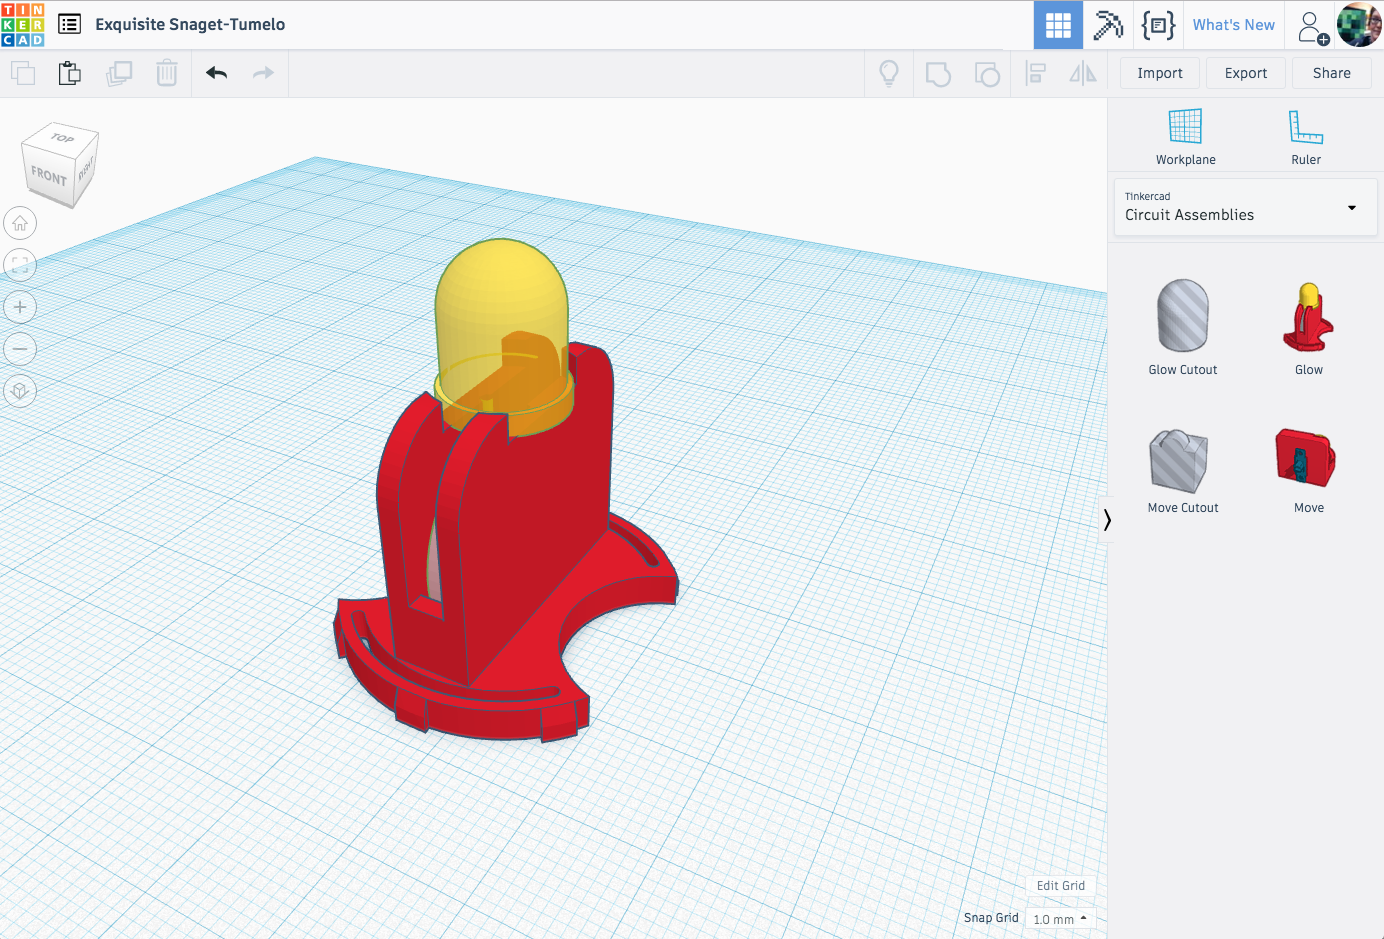Redo the last action
Viewport: 1384px width, 939px height.
[263, 73]
